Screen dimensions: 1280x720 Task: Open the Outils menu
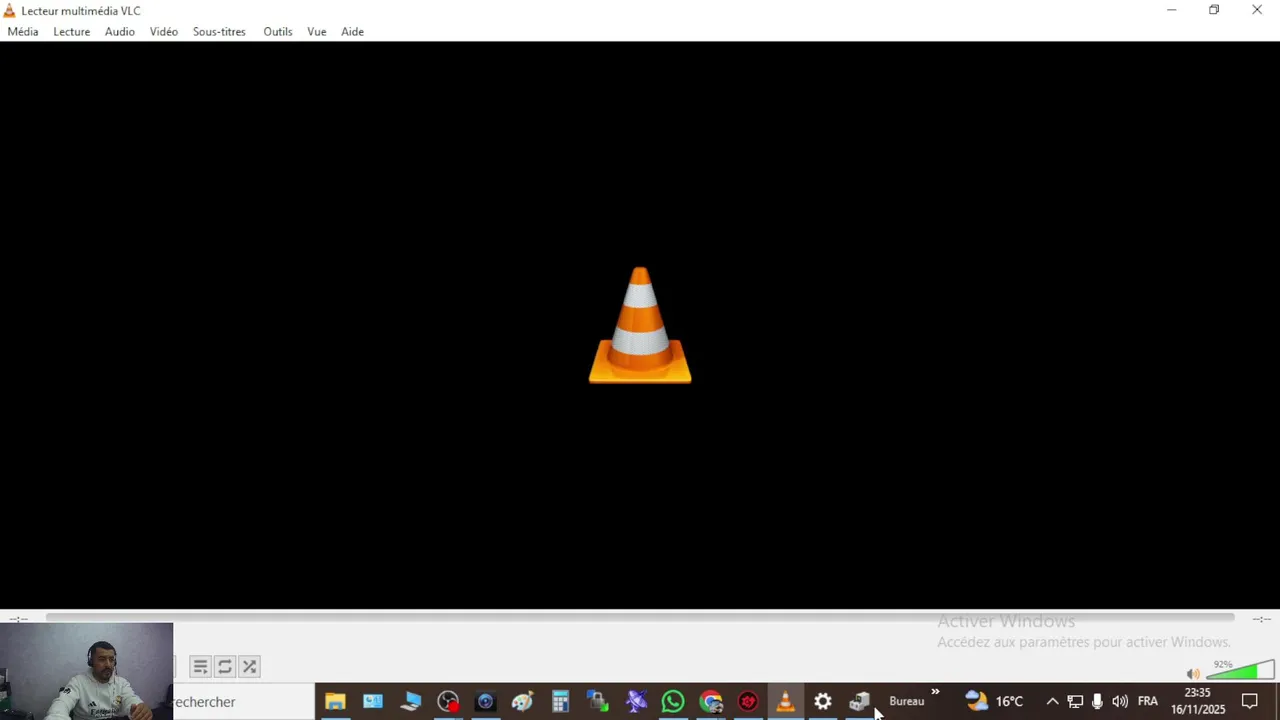point(278,32)
